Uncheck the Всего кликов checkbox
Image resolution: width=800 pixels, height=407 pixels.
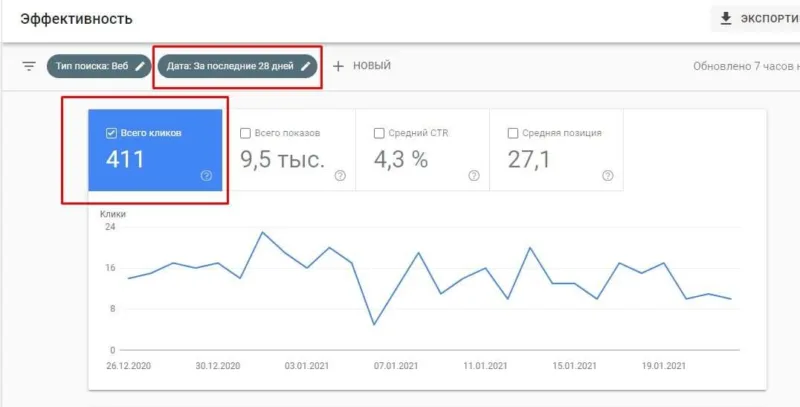click(x=111, y=133)
